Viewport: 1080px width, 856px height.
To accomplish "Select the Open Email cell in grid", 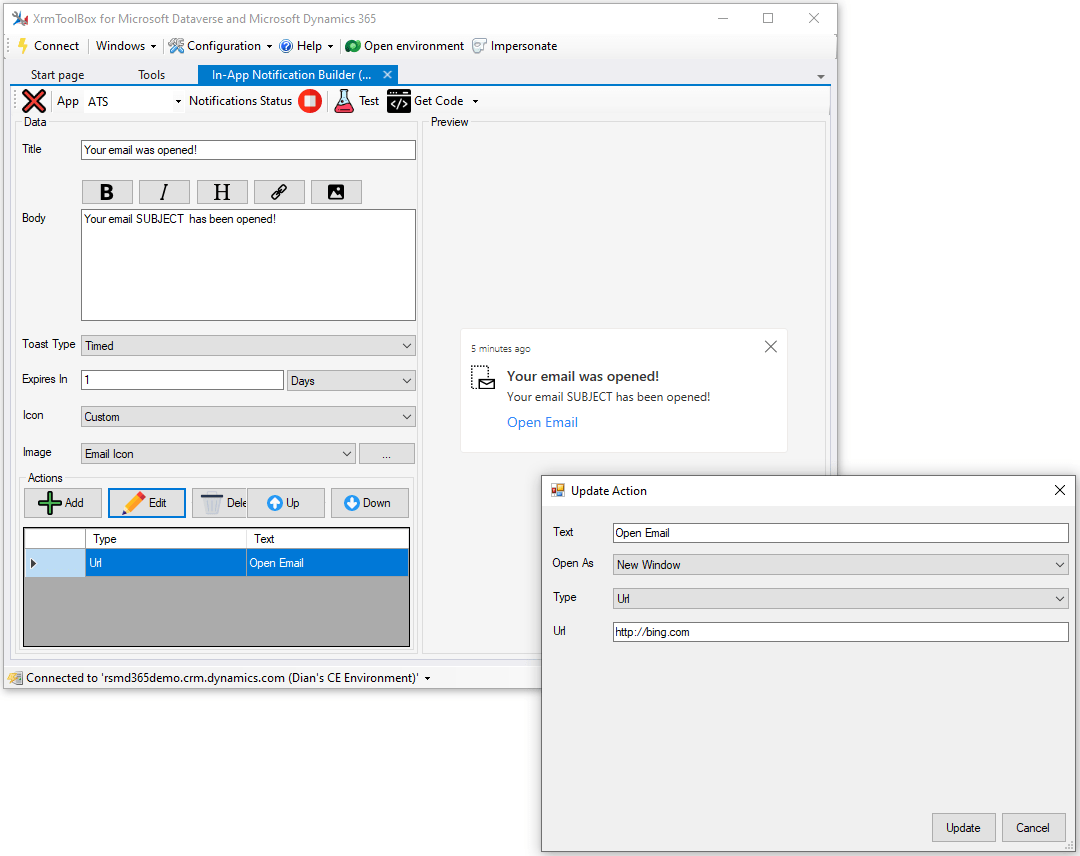I will tap(328, 563).
